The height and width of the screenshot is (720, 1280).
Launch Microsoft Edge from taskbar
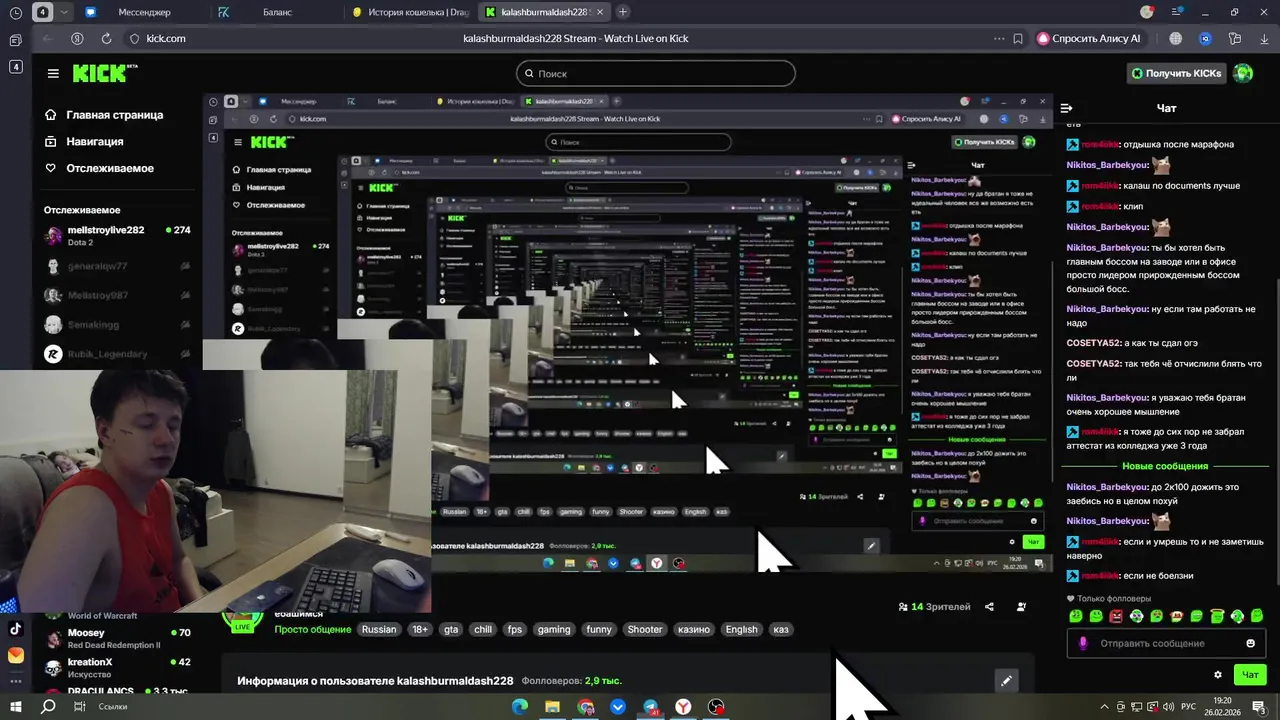520,707
